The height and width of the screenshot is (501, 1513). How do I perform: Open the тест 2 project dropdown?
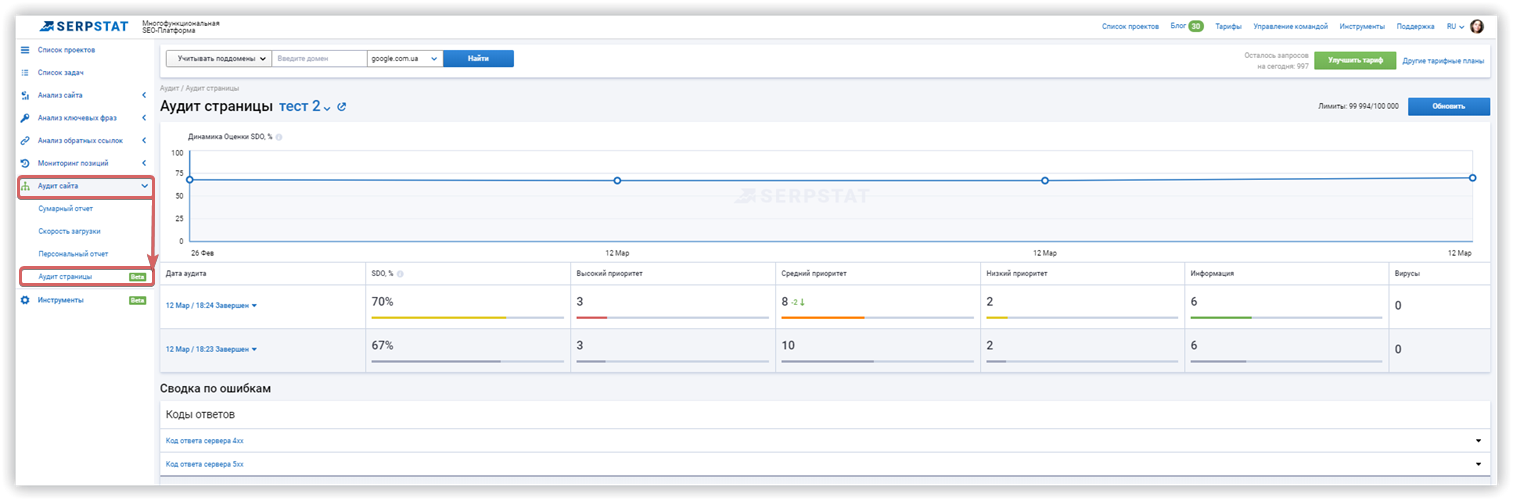(306, 106)
